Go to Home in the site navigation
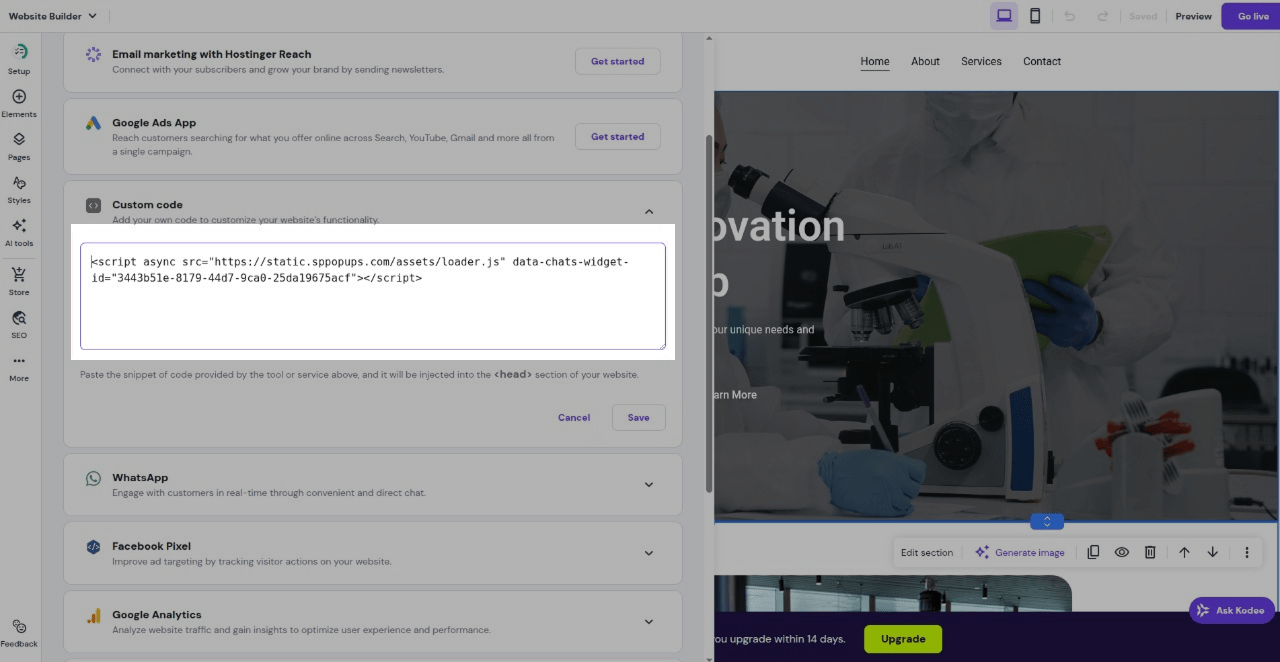The height and width of the screenshot is (662, 1280). [875, 61]
